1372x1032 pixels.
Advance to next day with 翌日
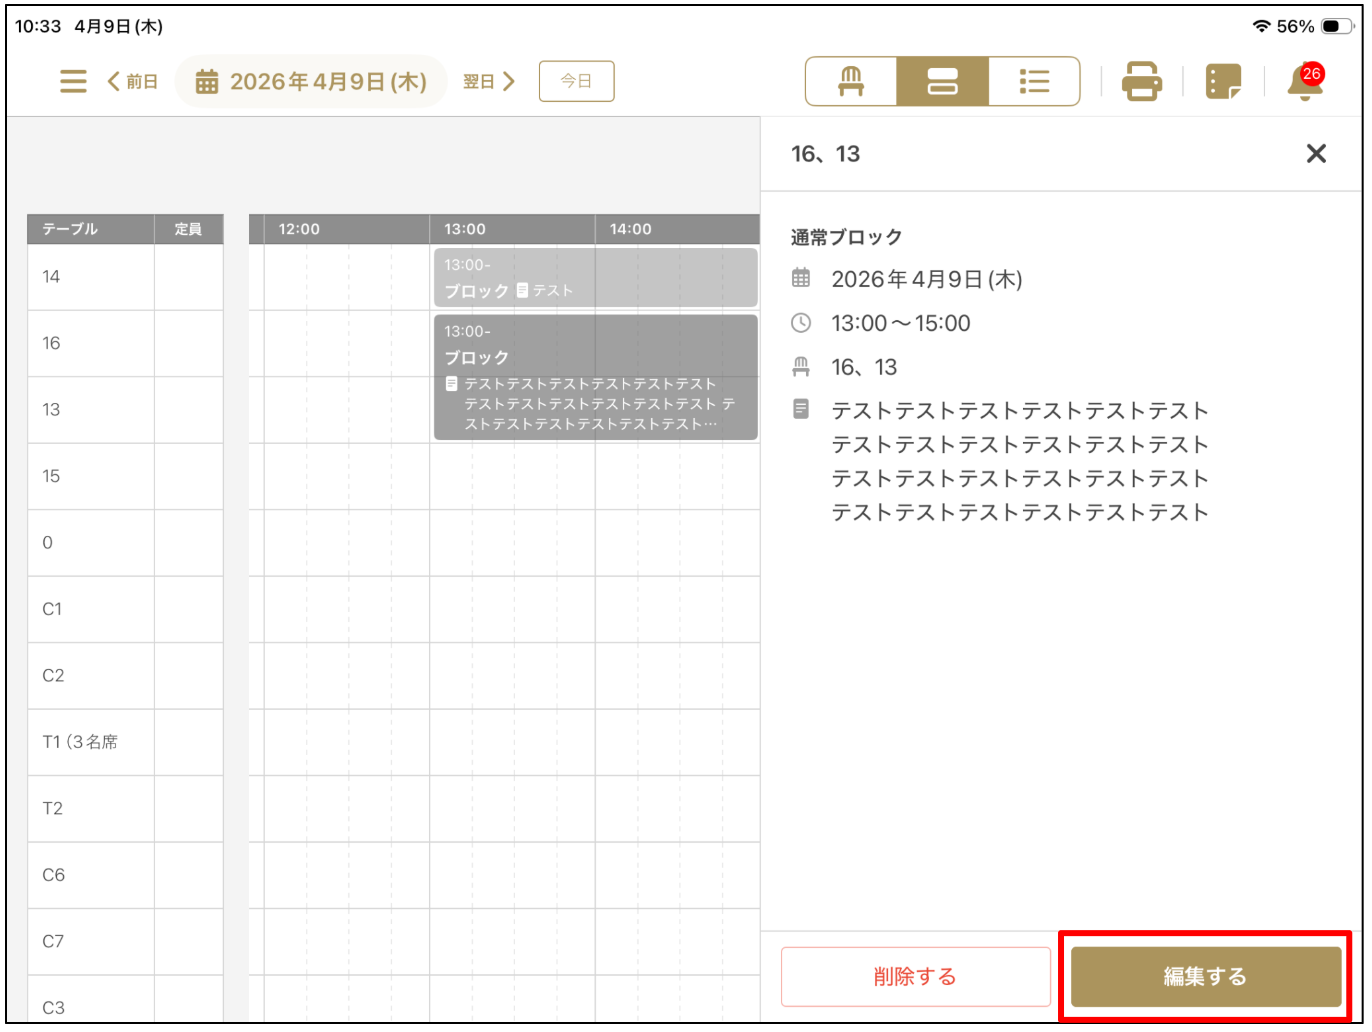pos(486,81)
